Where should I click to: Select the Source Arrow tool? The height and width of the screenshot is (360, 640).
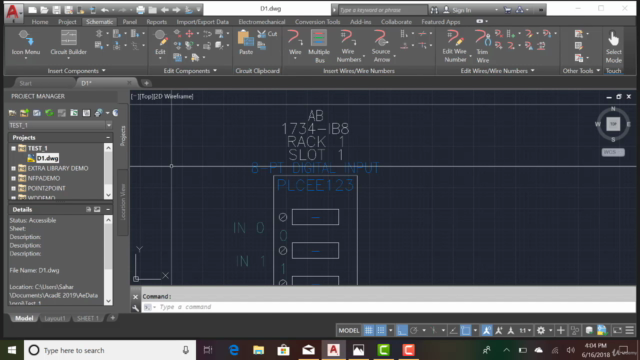click(381, 47)
